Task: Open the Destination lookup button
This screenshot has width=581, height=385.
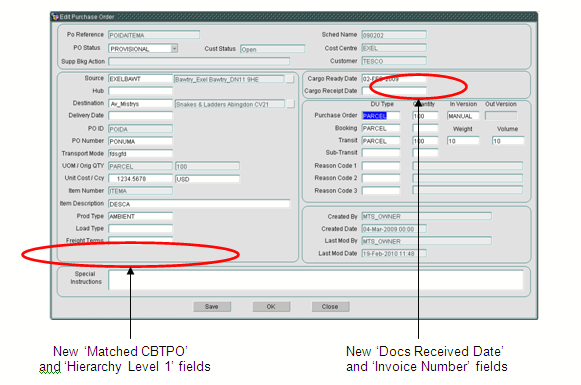Action: tap(290, 104)
